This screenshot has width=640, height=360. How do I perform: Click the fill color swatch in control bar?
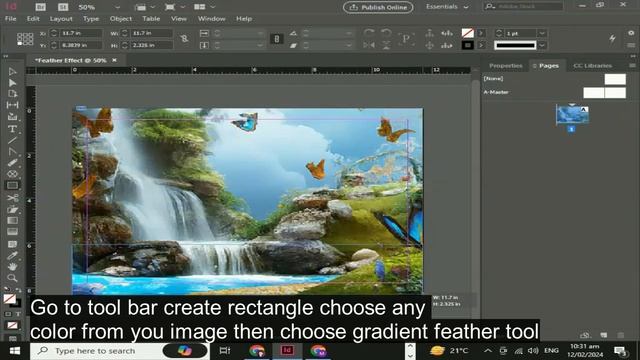(x=468, y=33)
